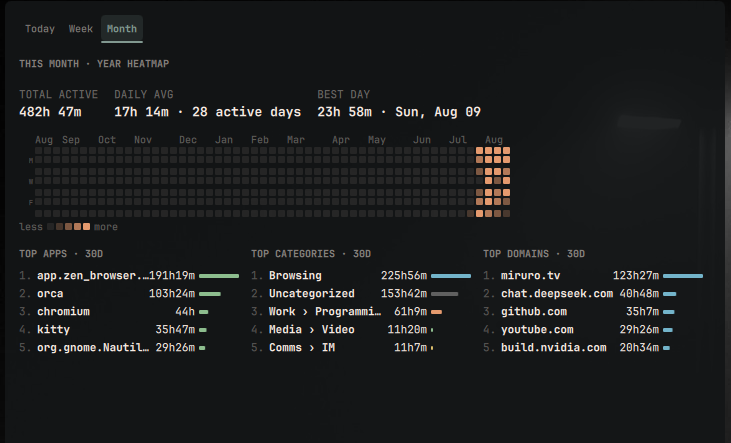Click the youtube.com domain row

tap(593, 330)
